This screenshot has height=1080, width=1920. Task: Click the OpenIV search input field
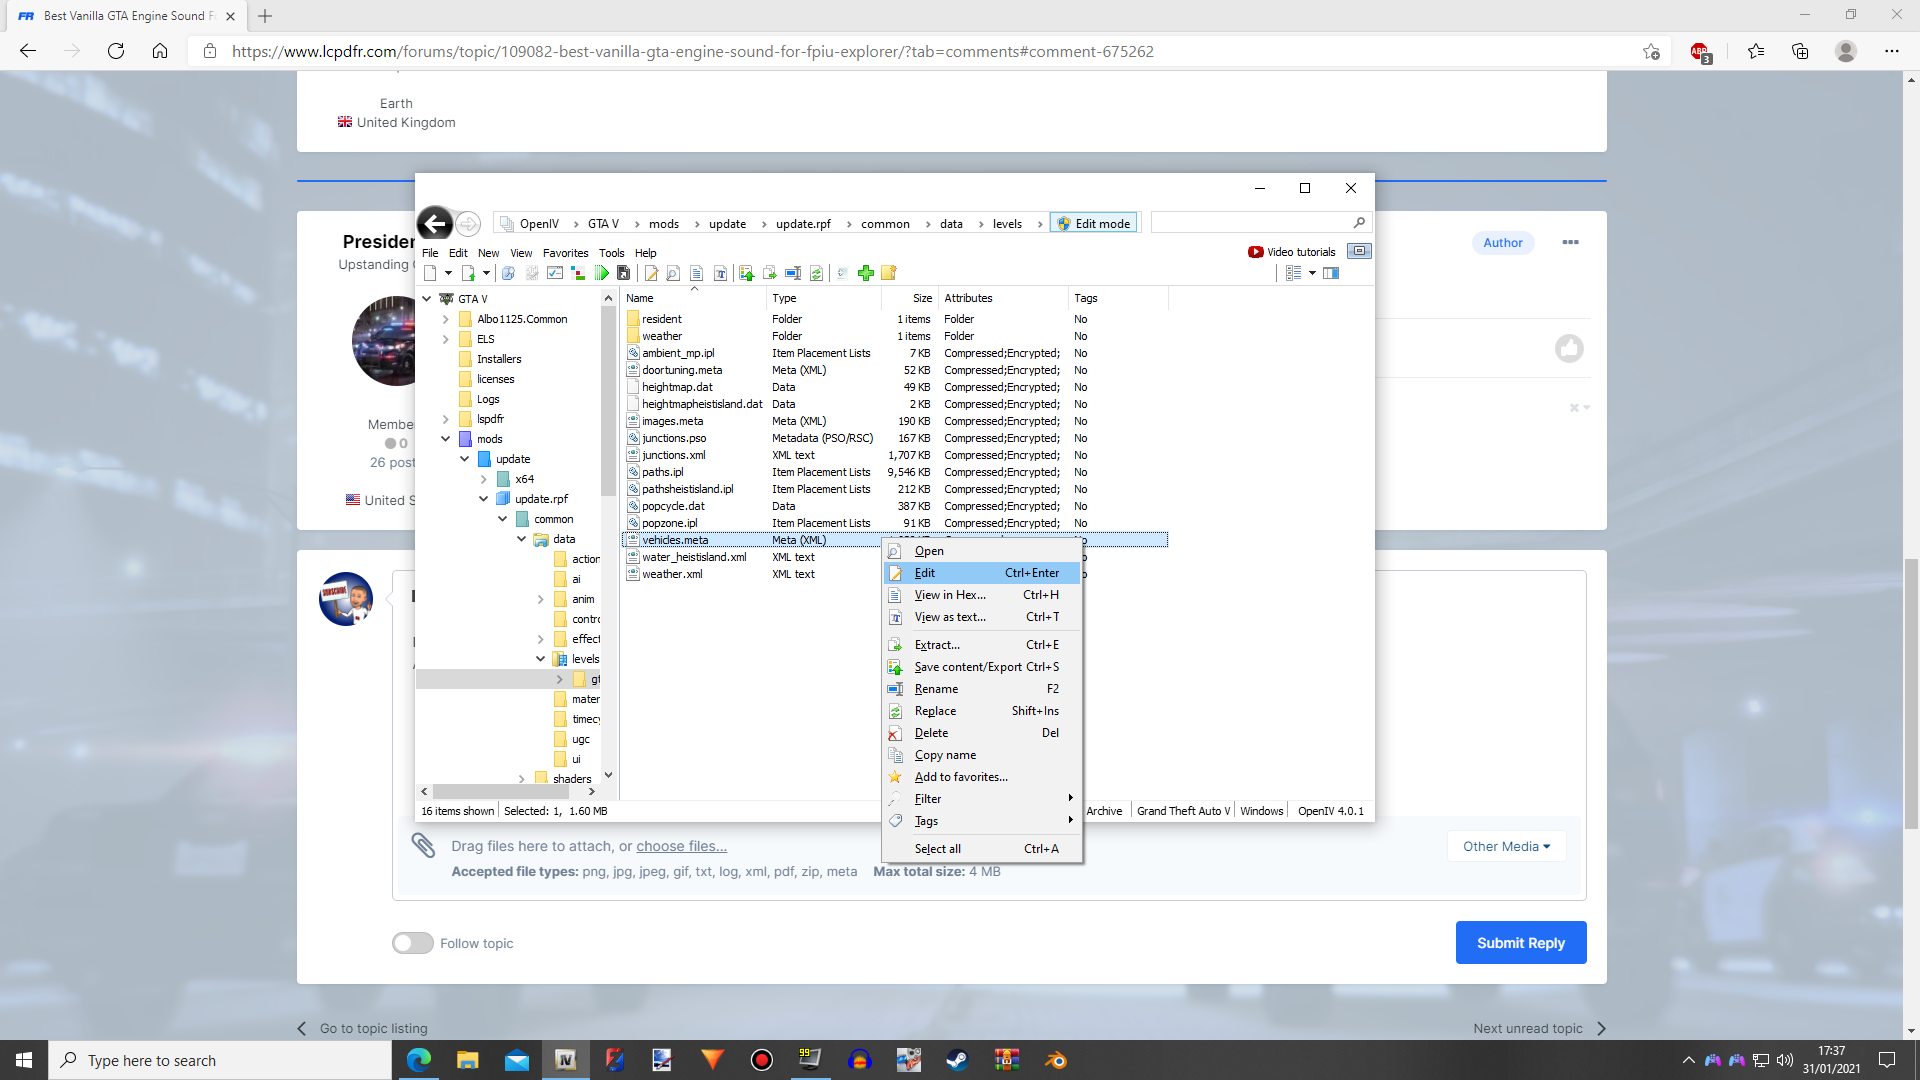[x=1250, y=223]
